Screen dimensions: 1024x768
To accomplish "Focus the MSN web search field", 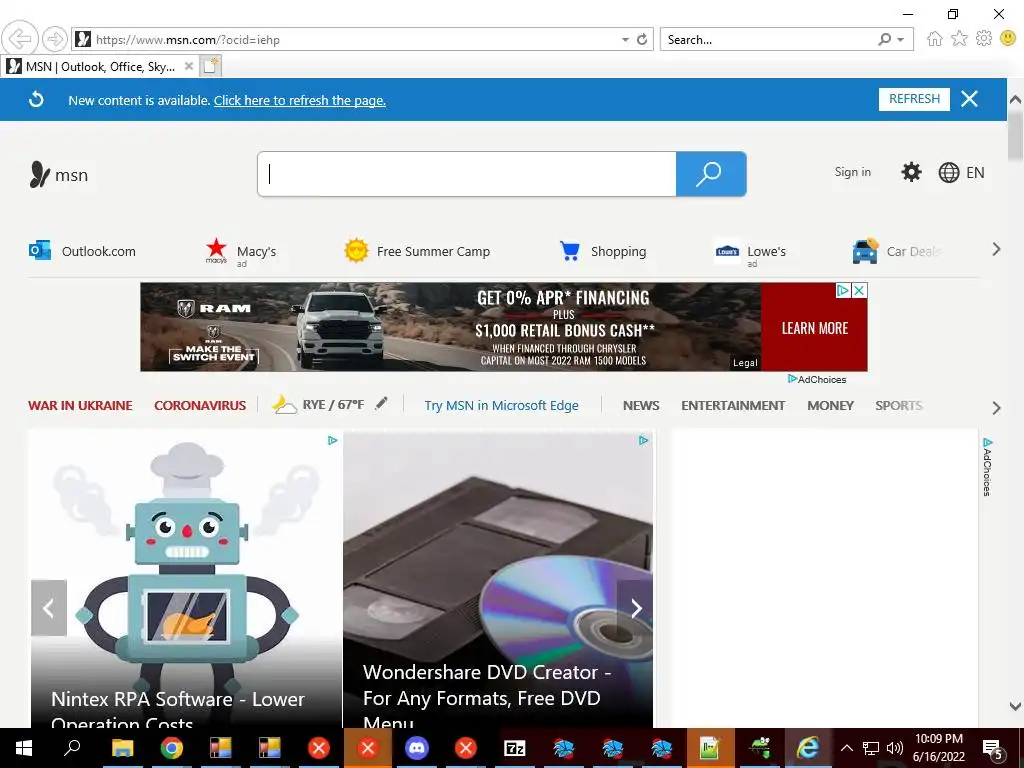I will (467, 174).
